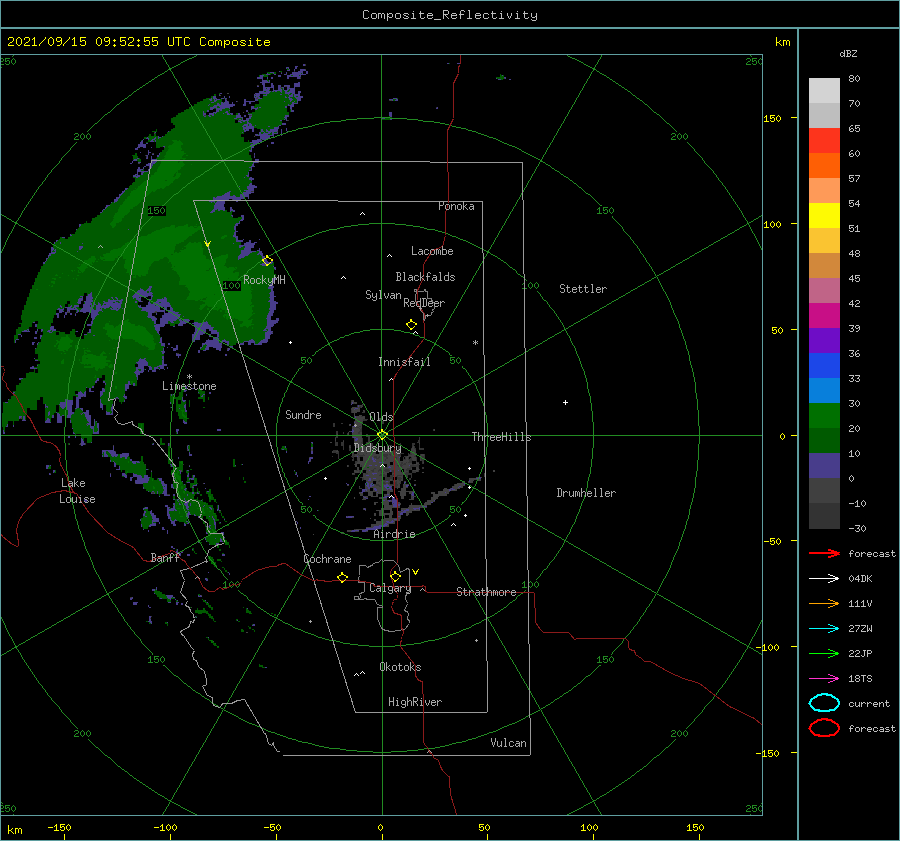This screenshot has width=900, height=841.
Task: Click the Vulcan town label
Action: [509, 743]
